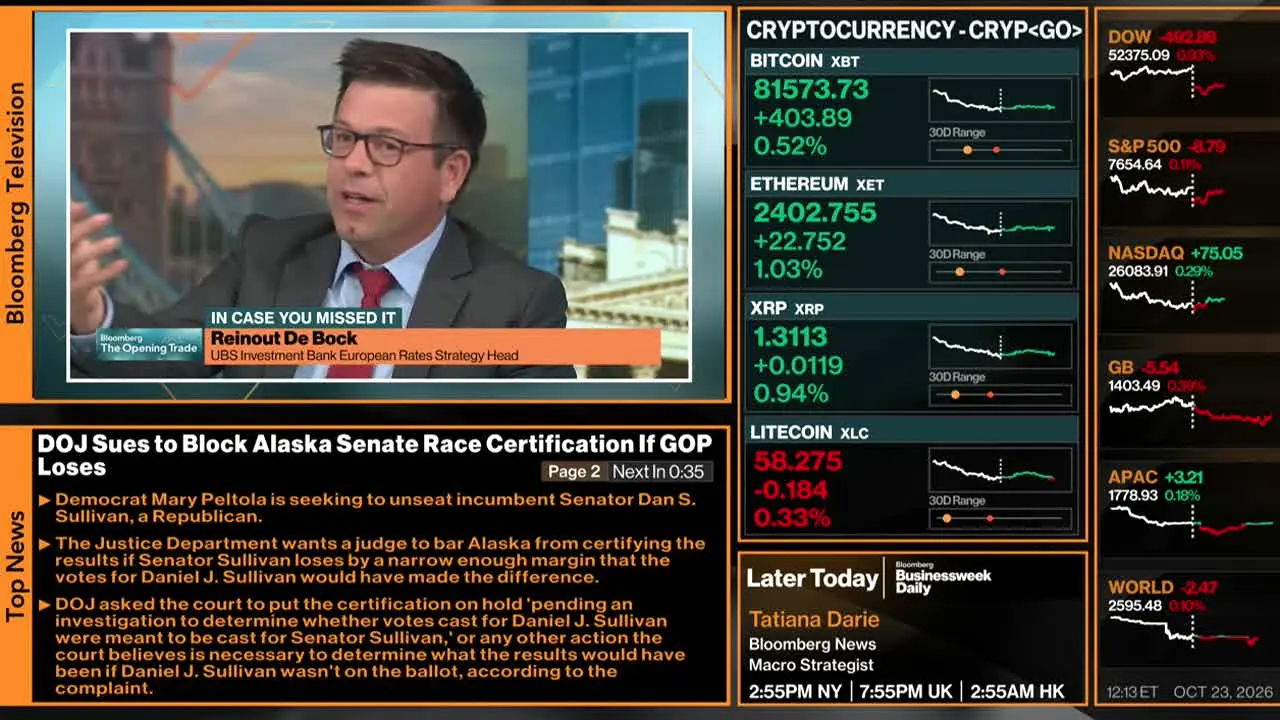The image size is (1280, 720).
Task: Click the Mary Peltola bullet paragraph
Action: pyautogui.click(x=376, y=508)
